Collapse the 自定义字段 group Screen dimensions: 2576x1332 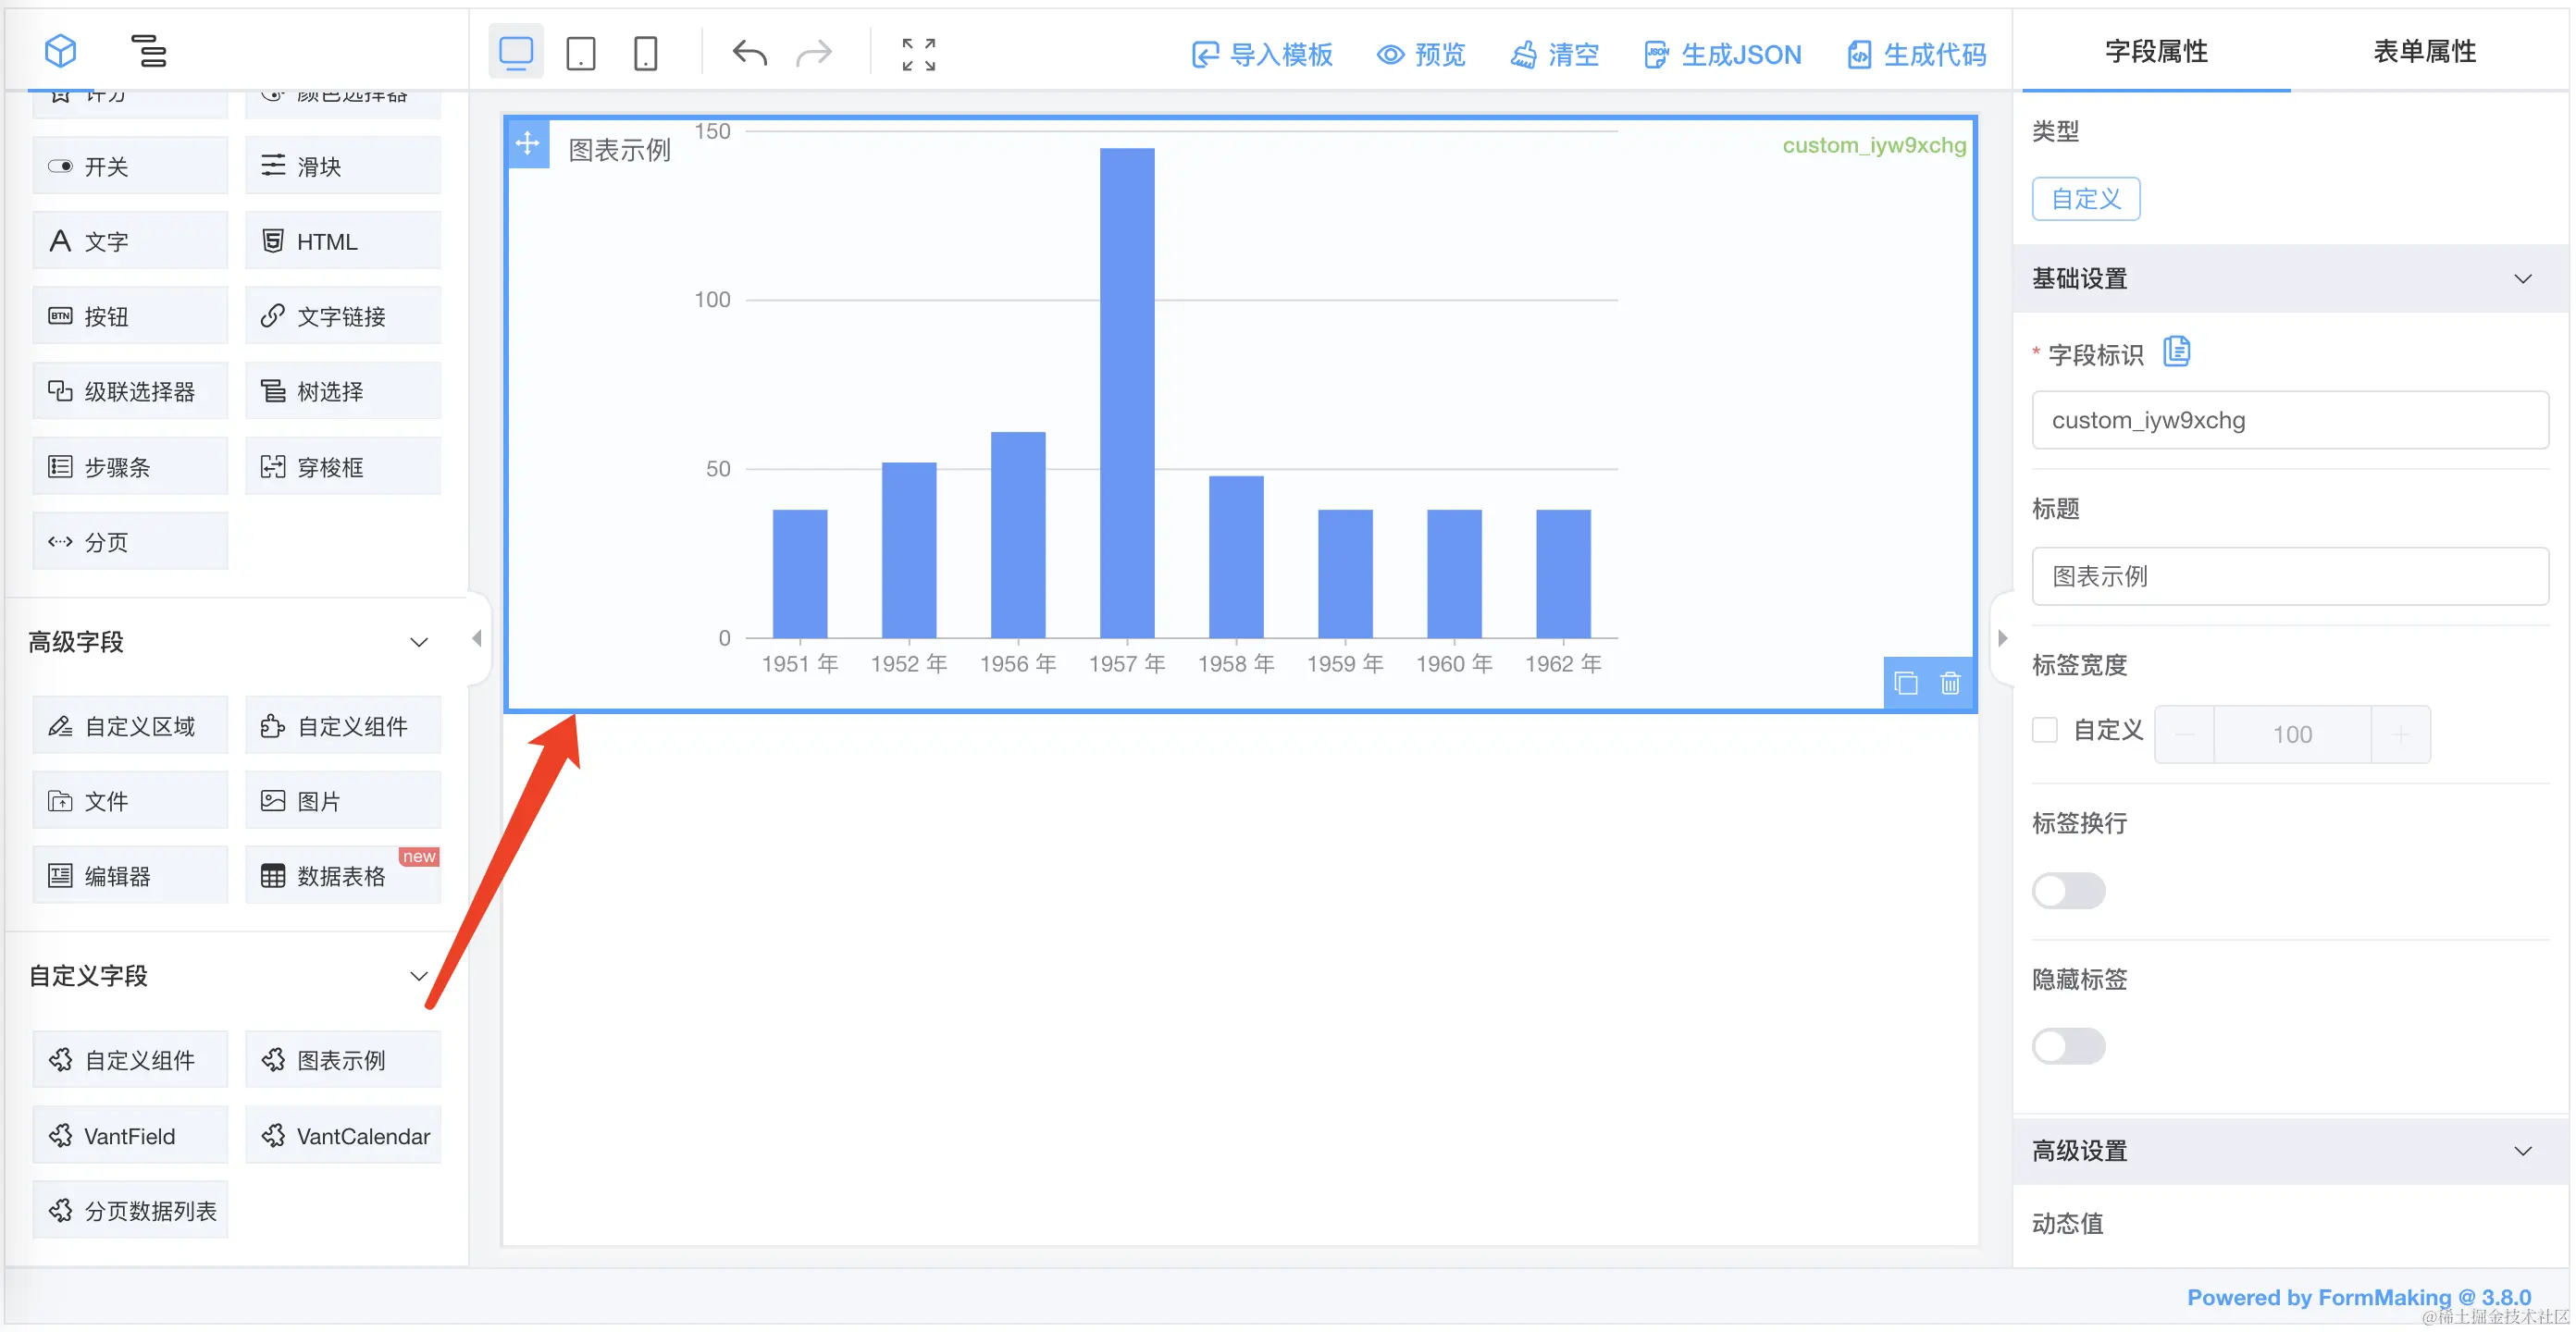click(419, 976)
